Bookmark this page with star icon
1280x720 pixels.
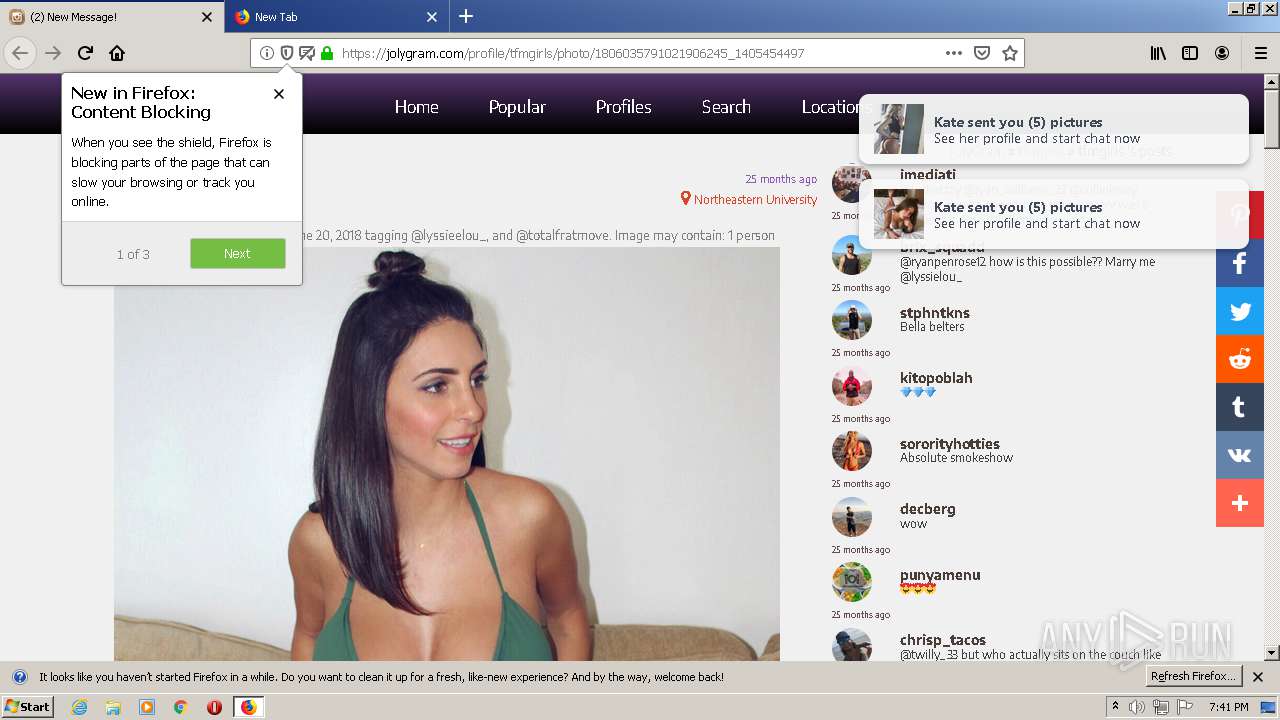1010,53
